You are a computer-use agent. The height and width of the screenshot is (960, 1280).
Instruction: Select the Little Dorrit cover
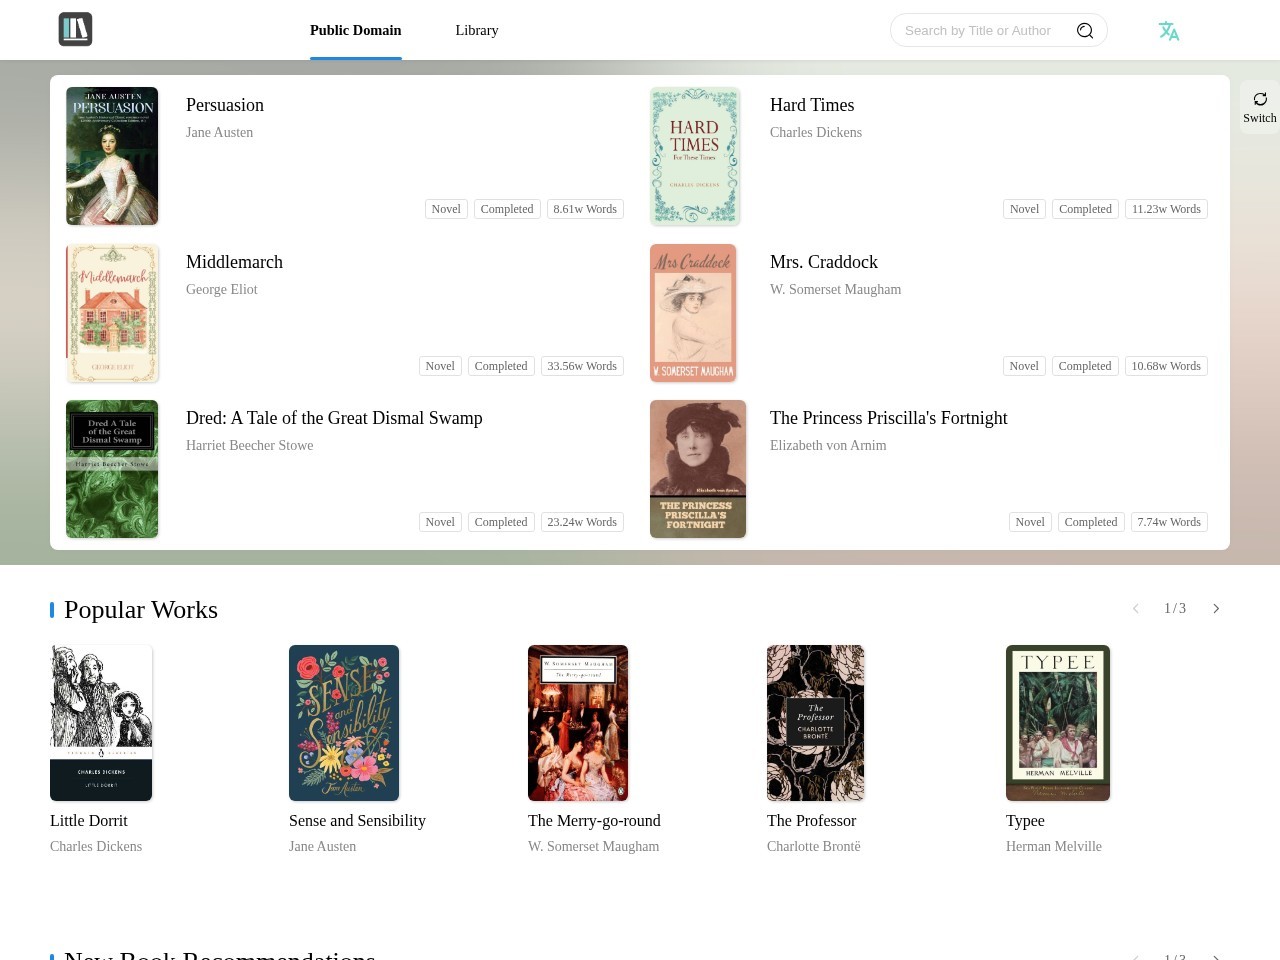point(101,723)
